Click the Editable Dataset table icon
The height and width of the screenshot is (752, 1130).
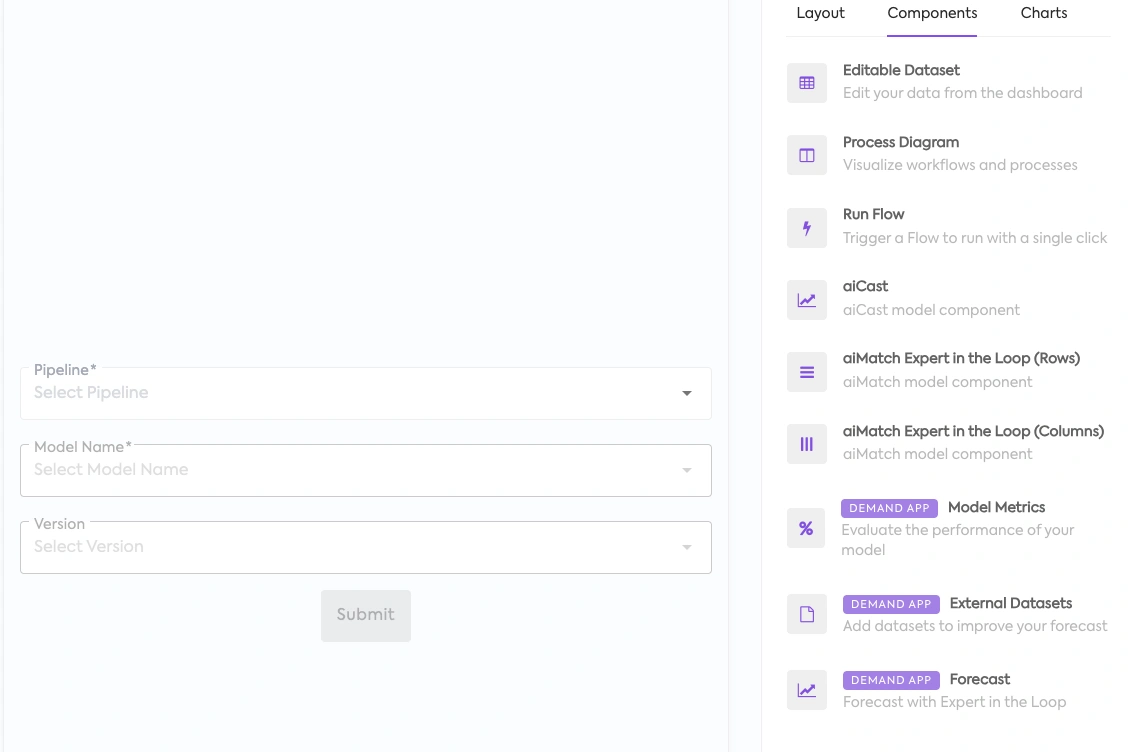point(806,83)
